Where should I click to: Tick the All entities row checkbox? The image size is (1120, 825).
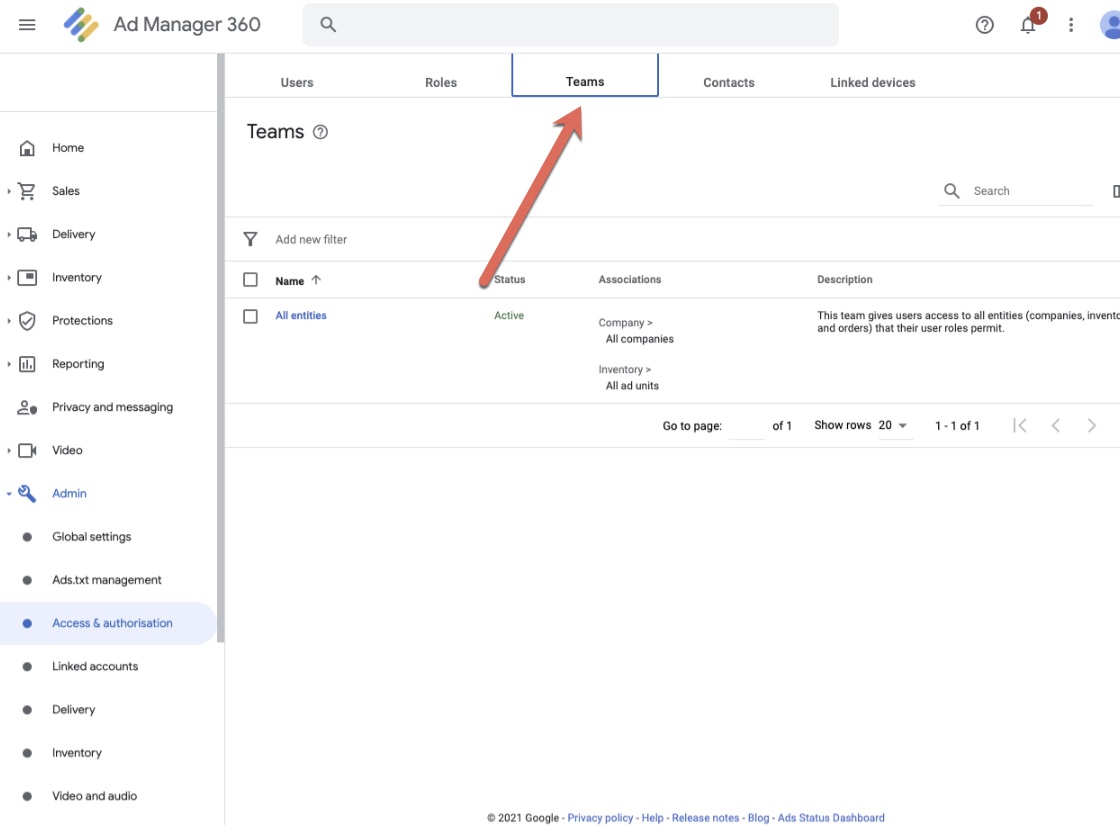[x=250, y=316]
